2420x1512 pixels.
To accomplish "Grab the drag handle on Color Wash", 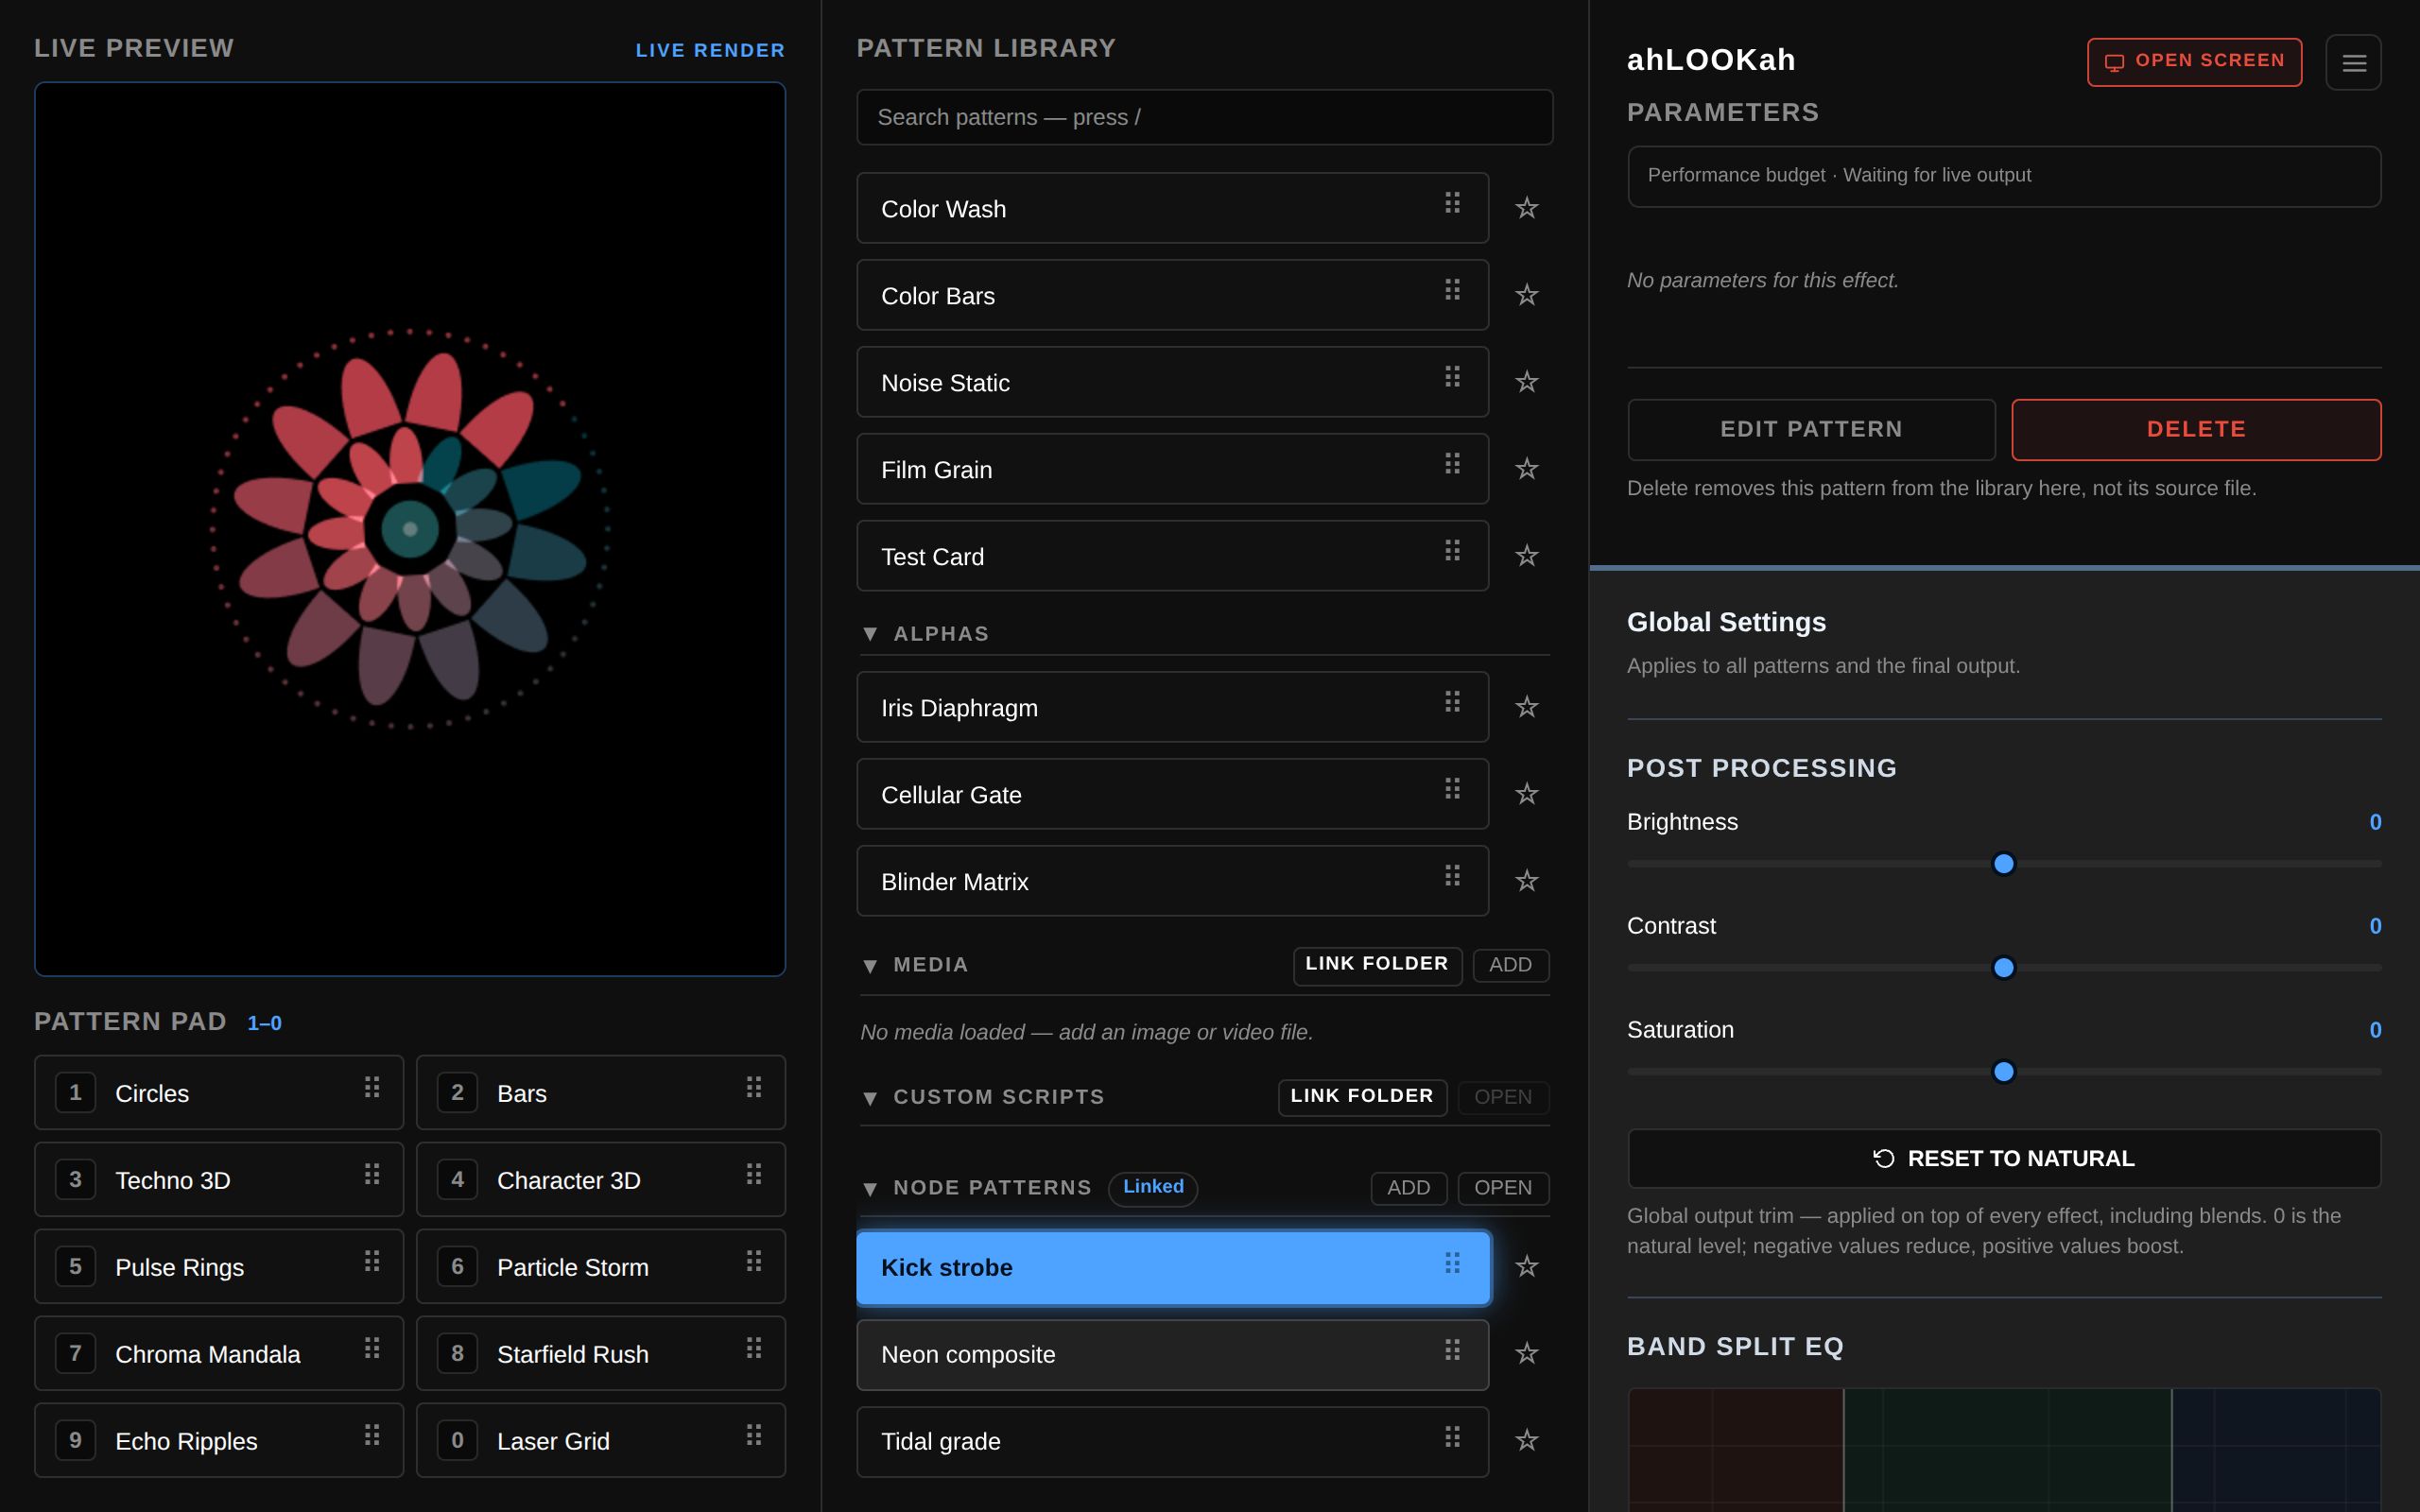I will point(1452,204).
